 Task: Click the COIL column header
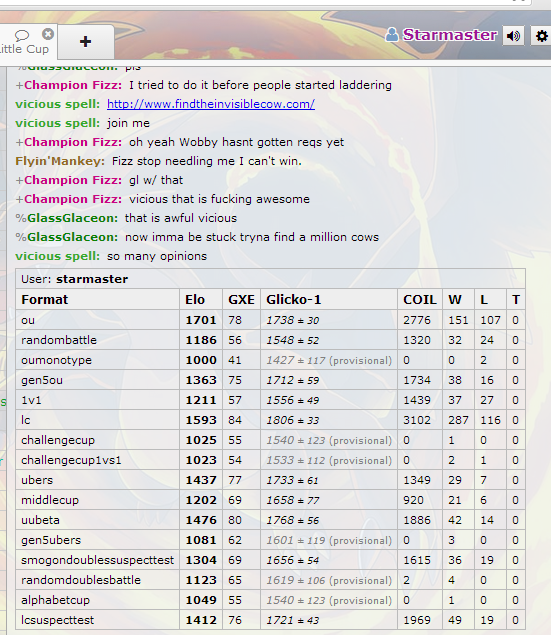point(420,300)
